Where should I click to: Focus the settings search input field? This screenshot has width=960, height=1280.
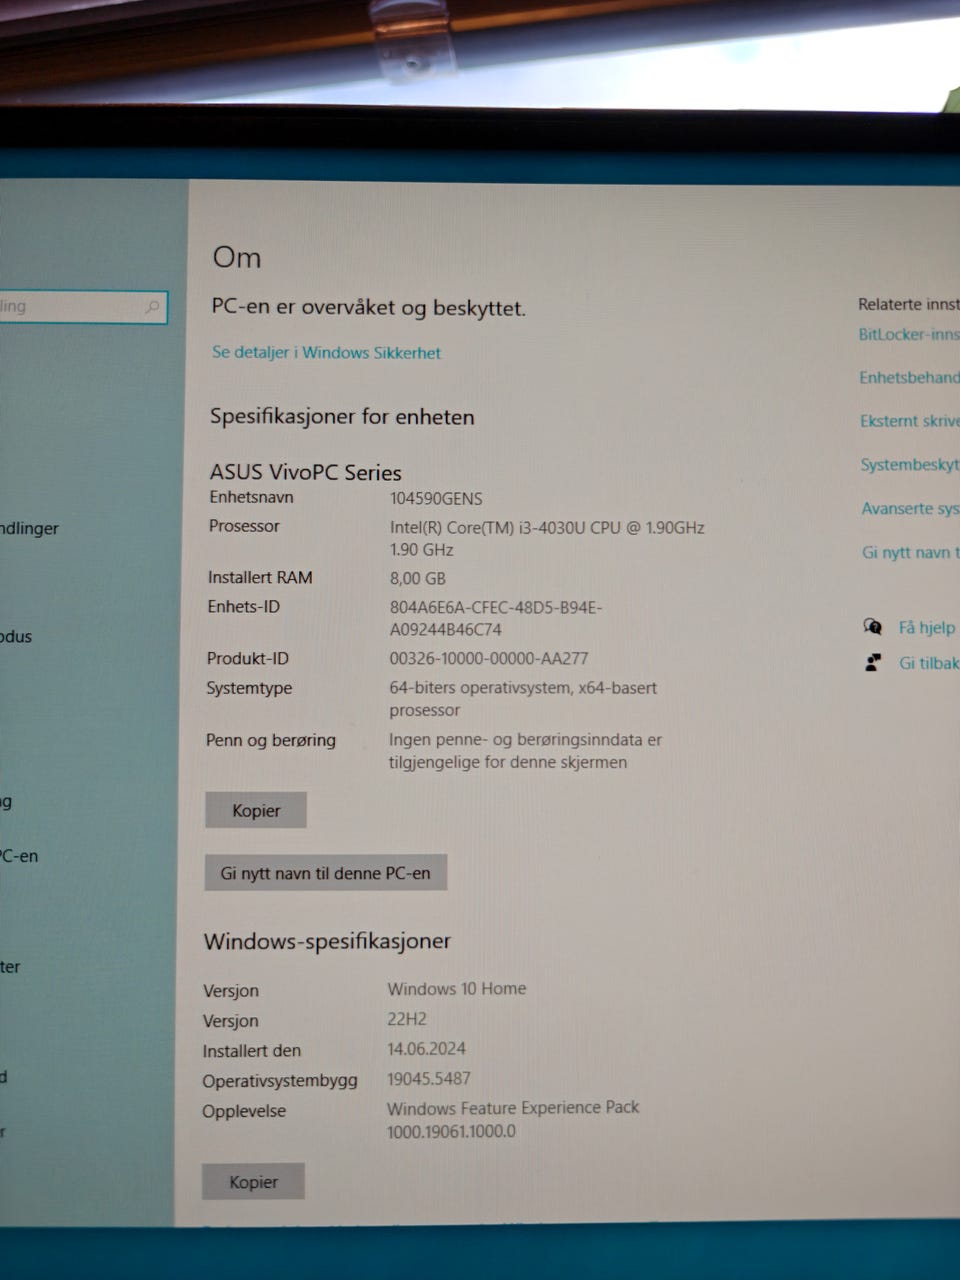(82, 307)
